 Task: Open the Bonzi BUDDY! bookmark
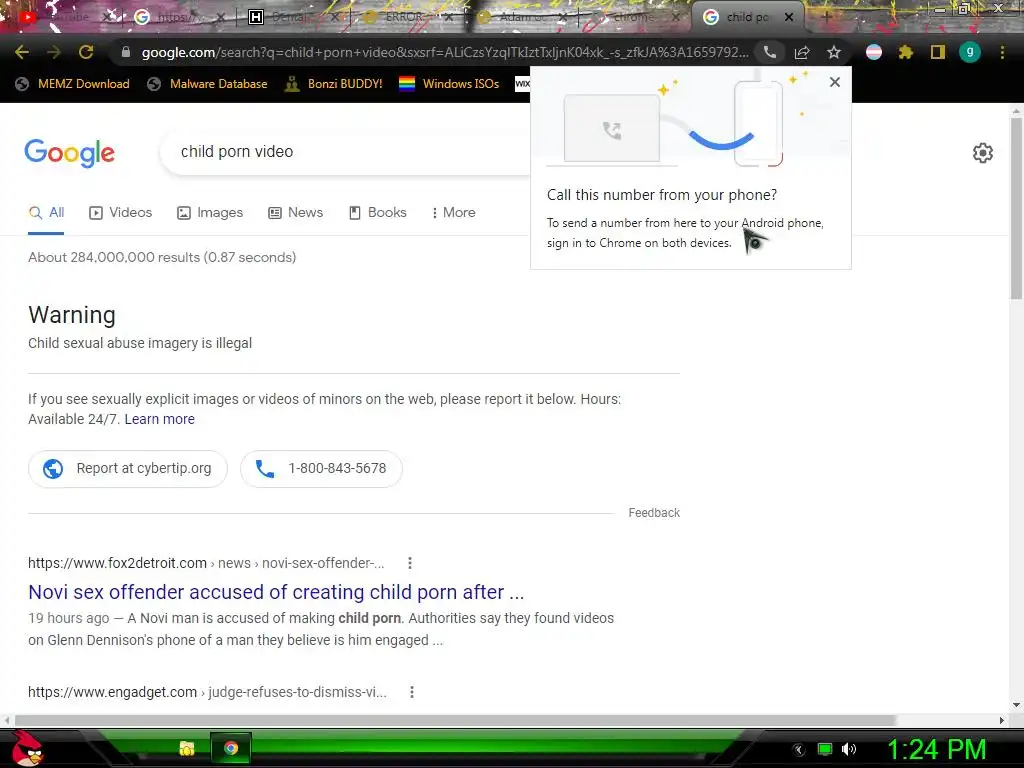coord(334,84)
